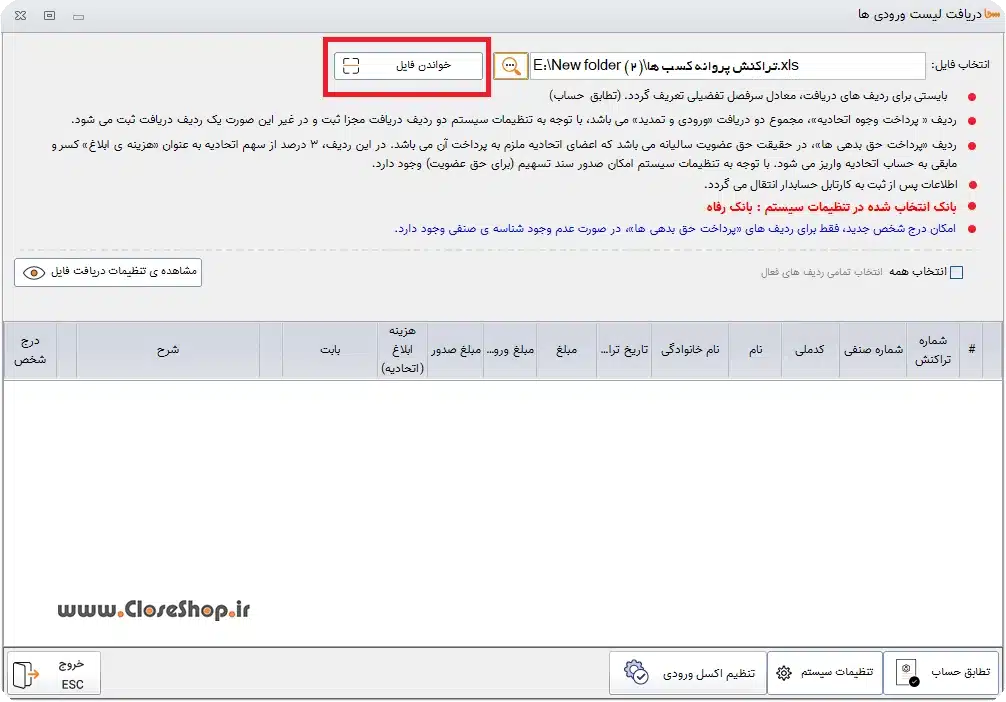
Task: Click the file path input field
Action: click(x=728, y=66)
